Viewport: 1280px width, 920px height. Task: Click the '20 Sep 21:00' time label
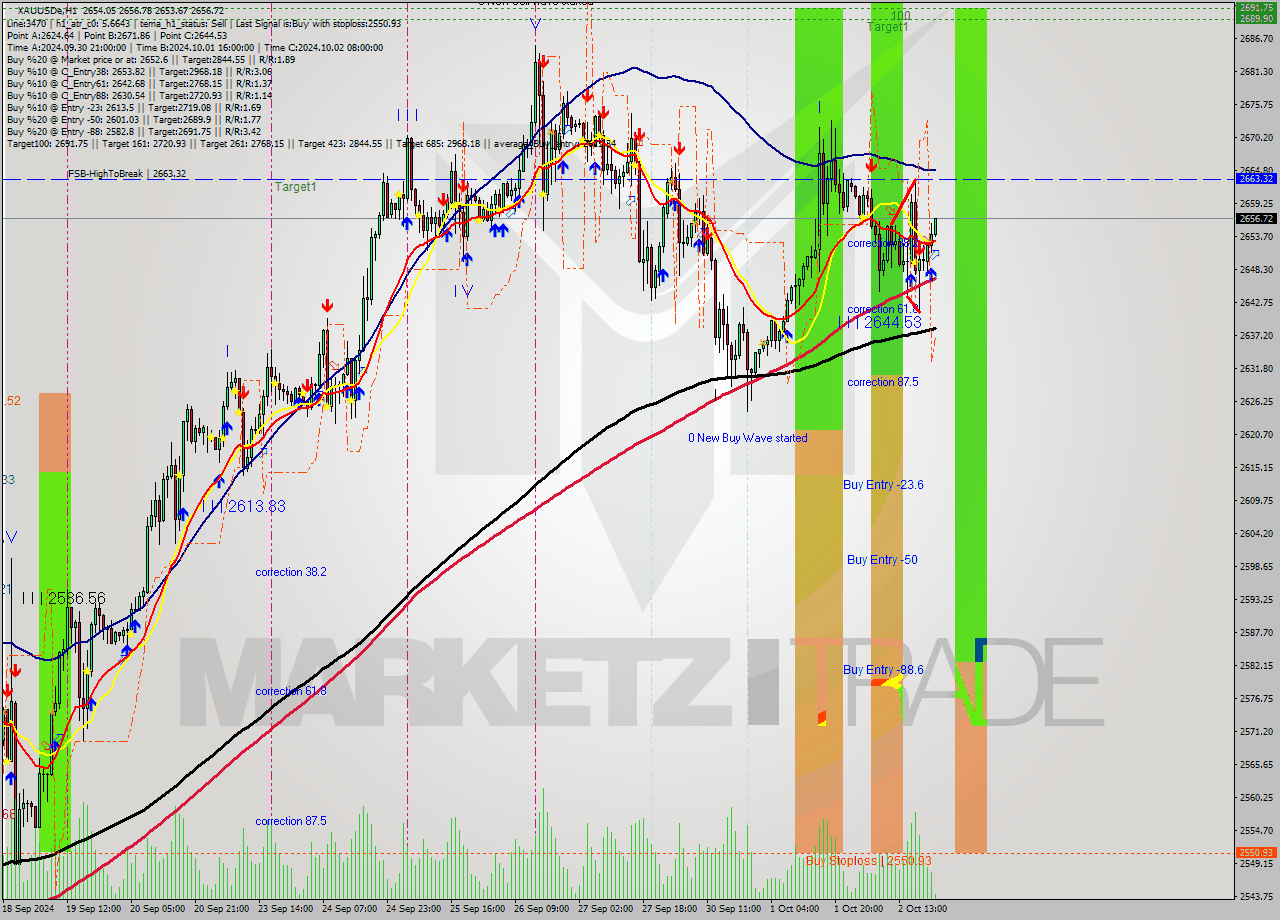(x=223, y=909)
